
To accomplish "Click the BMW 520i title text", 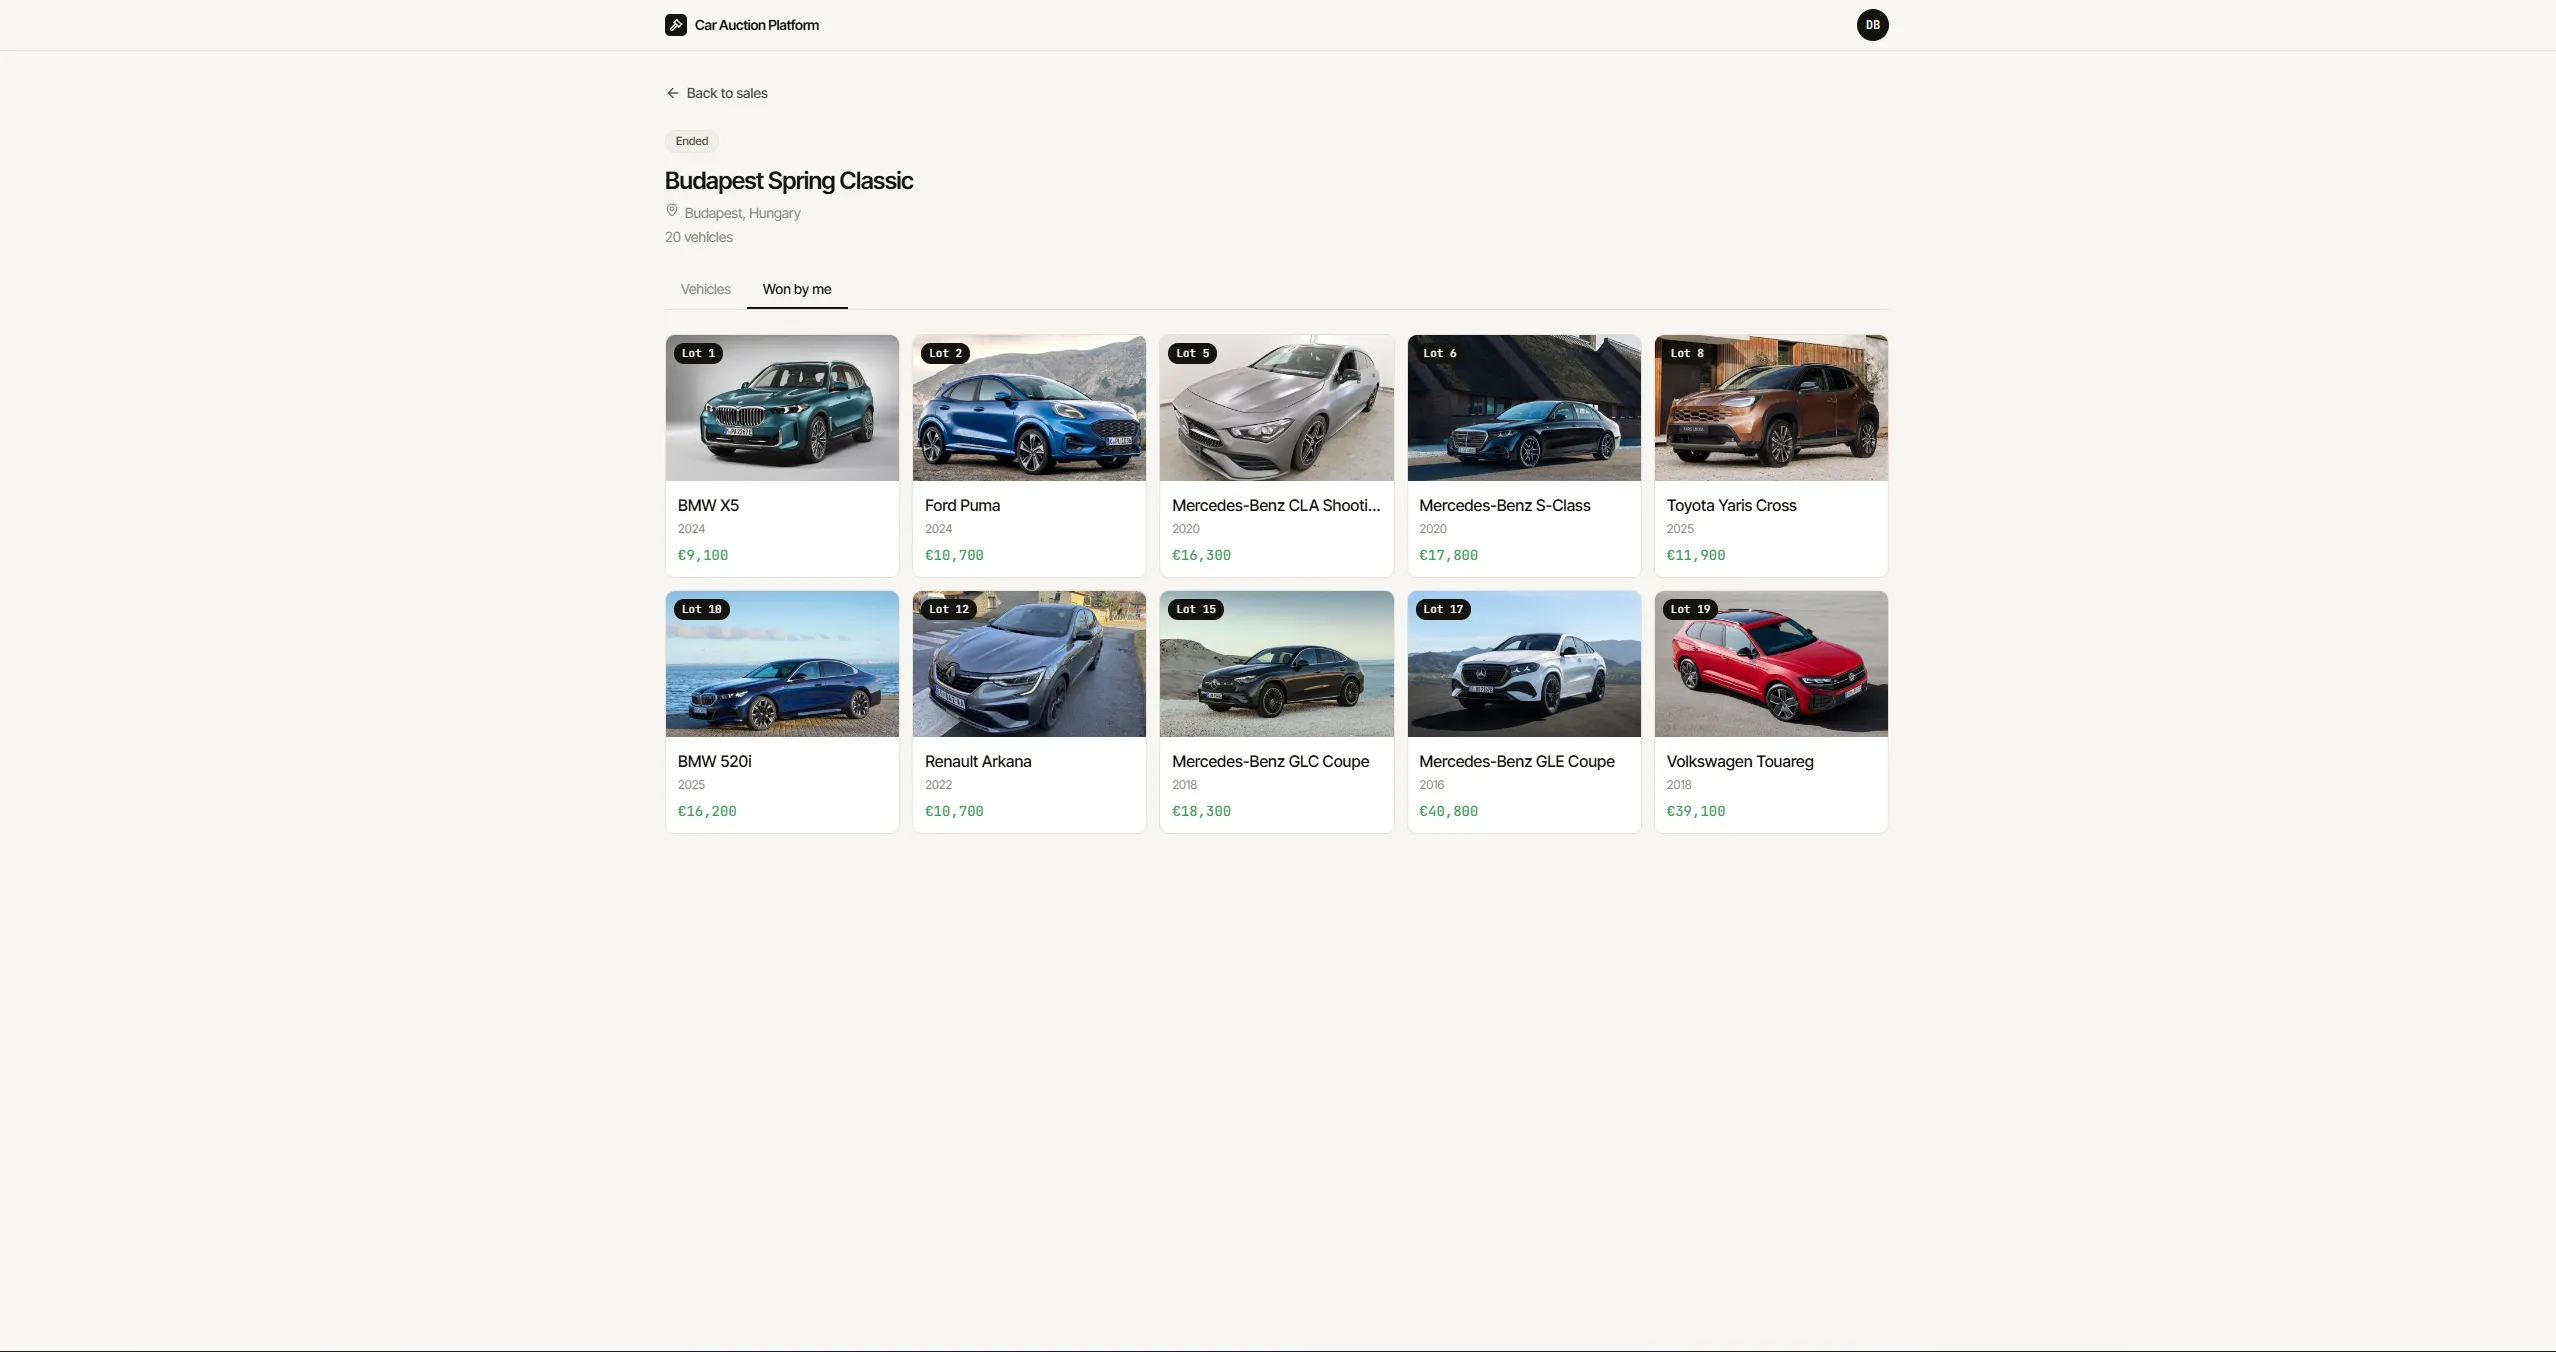I will (714, 761).
